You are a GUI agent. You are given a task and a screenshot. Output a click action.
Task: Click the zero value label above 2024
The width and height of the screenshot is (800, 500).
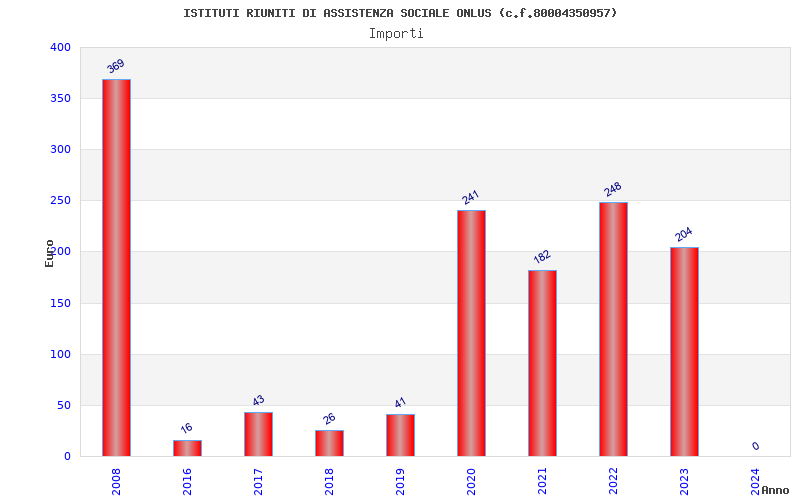[756, 446]
